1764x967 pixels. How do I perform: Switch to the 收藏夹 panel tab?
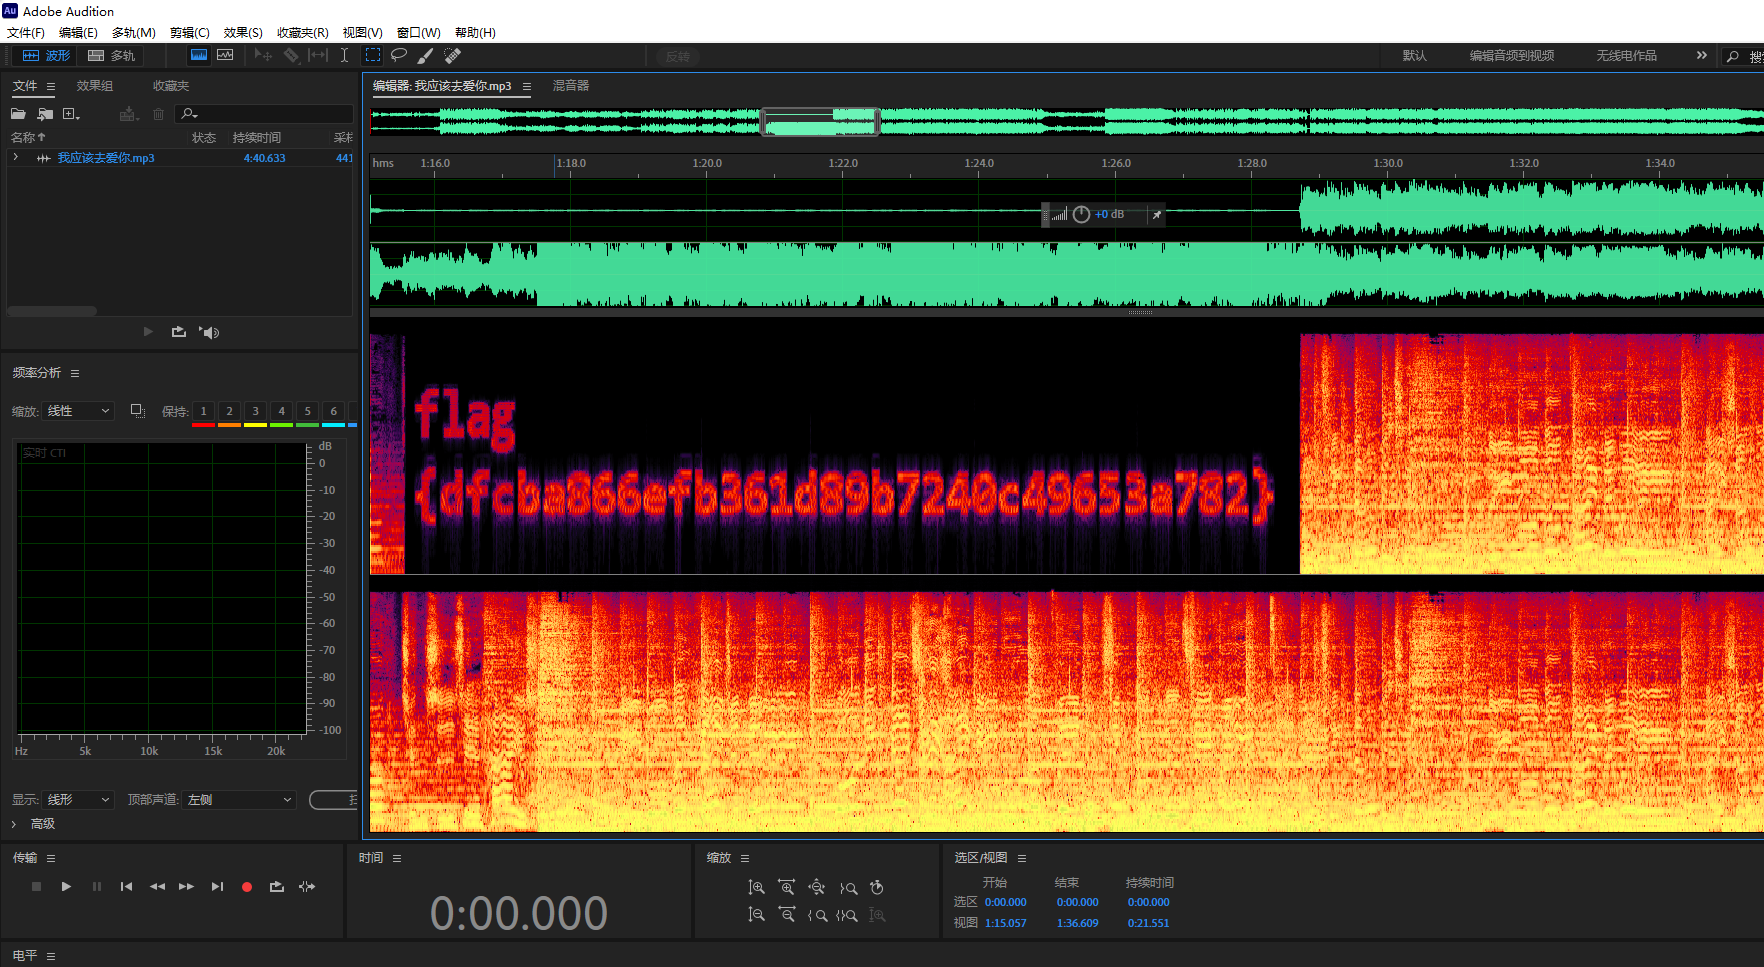click(x=171, y=86)
